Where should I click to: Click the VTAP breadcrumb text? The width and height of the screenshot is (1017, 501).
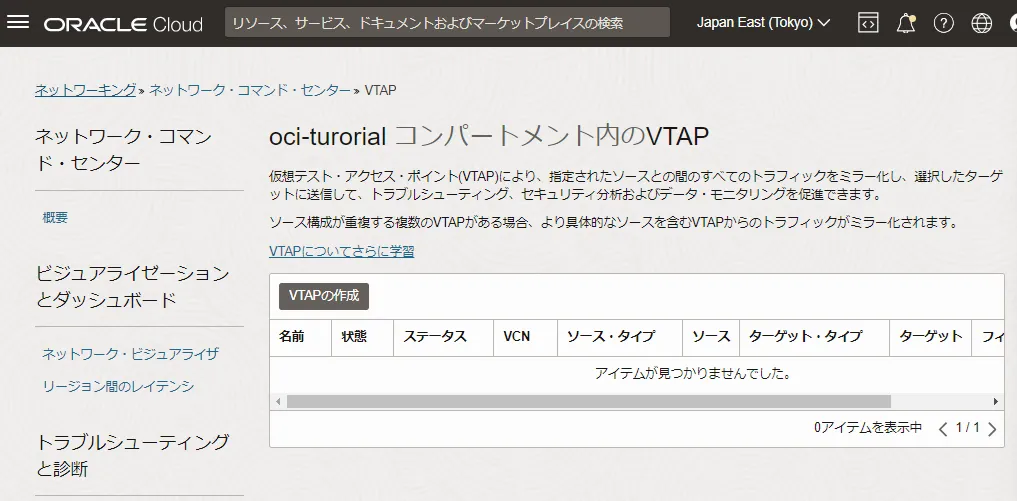click(x=380, y=90)
